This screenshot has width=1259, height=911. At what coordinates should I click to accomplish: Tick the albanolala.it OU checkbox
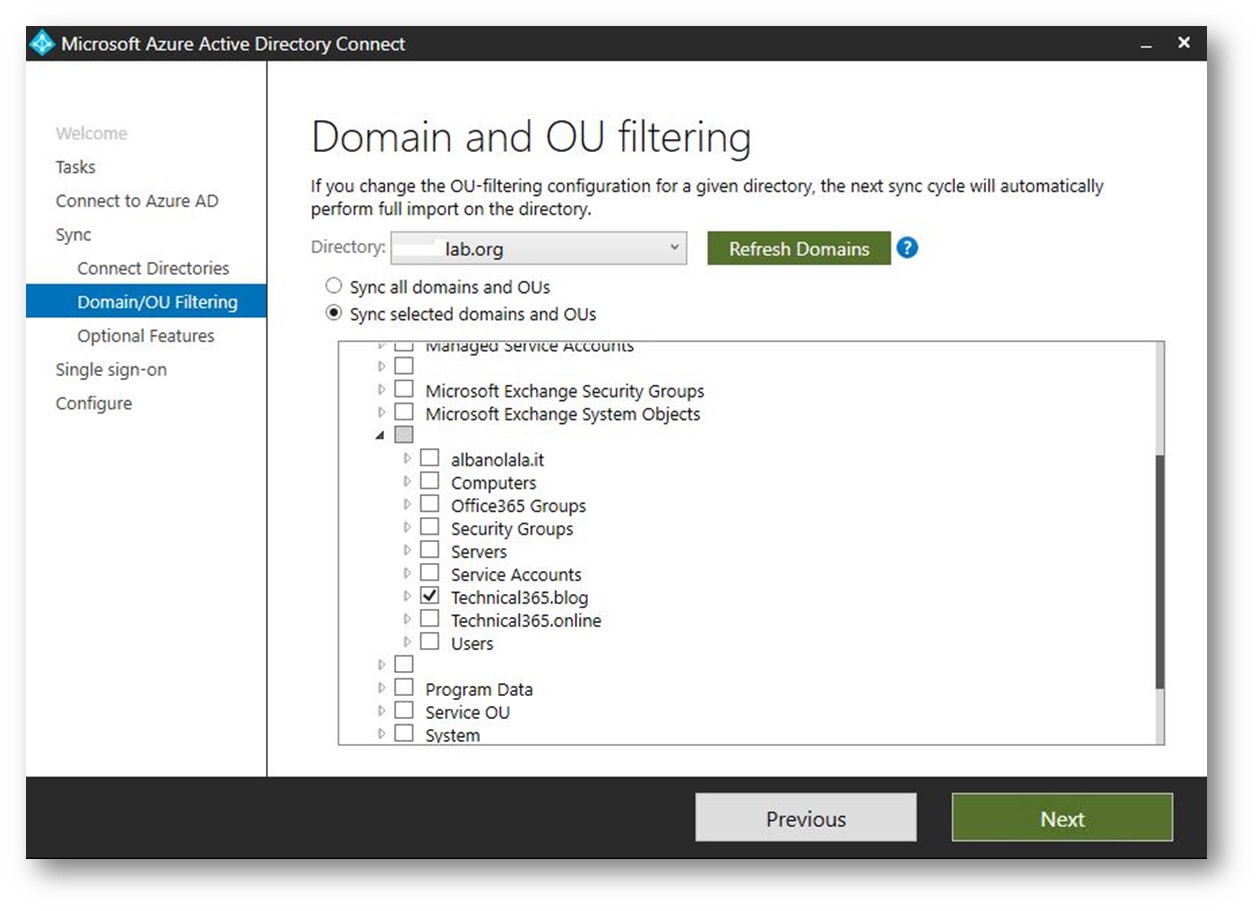(430, 458)
